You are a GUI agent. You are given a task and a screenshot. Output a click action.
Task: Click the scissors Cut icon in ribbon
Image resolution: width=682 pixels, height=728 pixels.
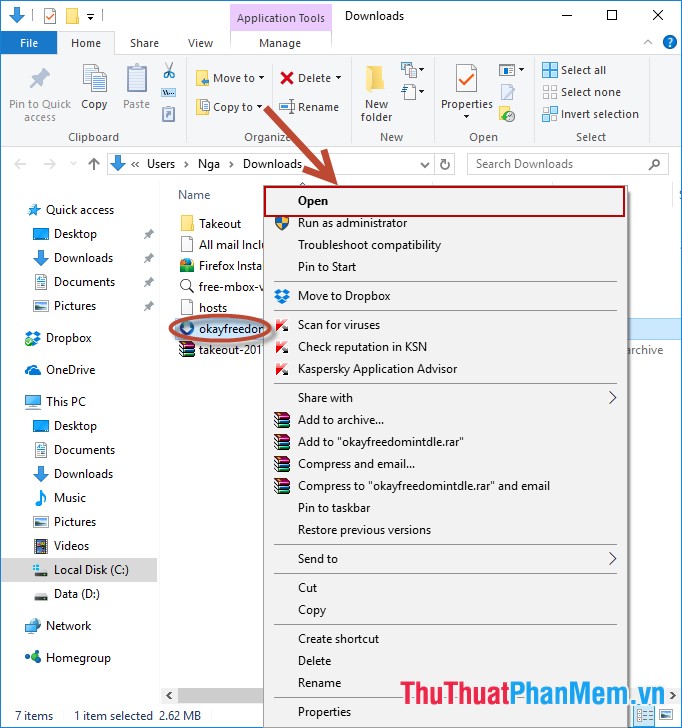click(x=169, y=72)
